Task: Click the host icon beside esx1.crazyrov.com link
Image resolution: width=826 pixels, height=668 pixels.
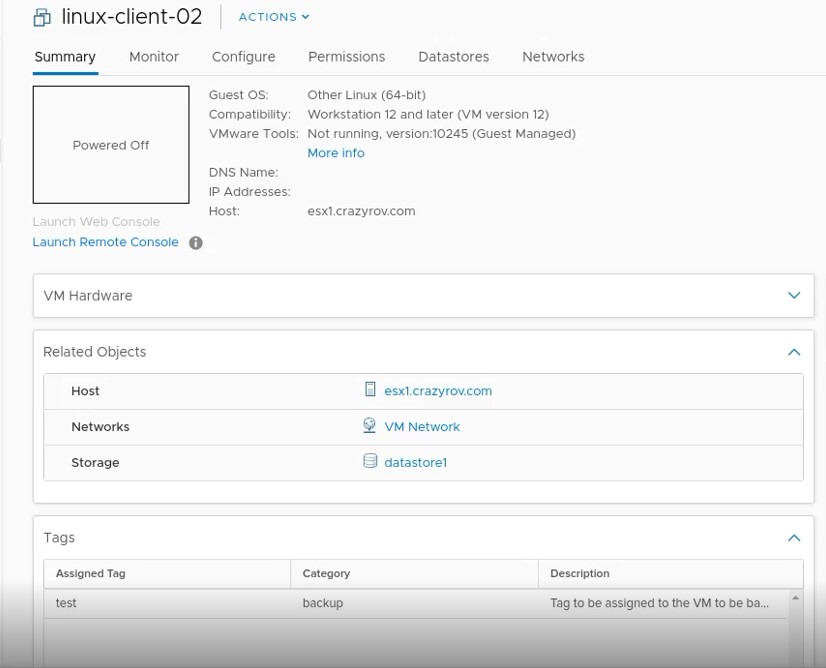Action: pos(370,389)
